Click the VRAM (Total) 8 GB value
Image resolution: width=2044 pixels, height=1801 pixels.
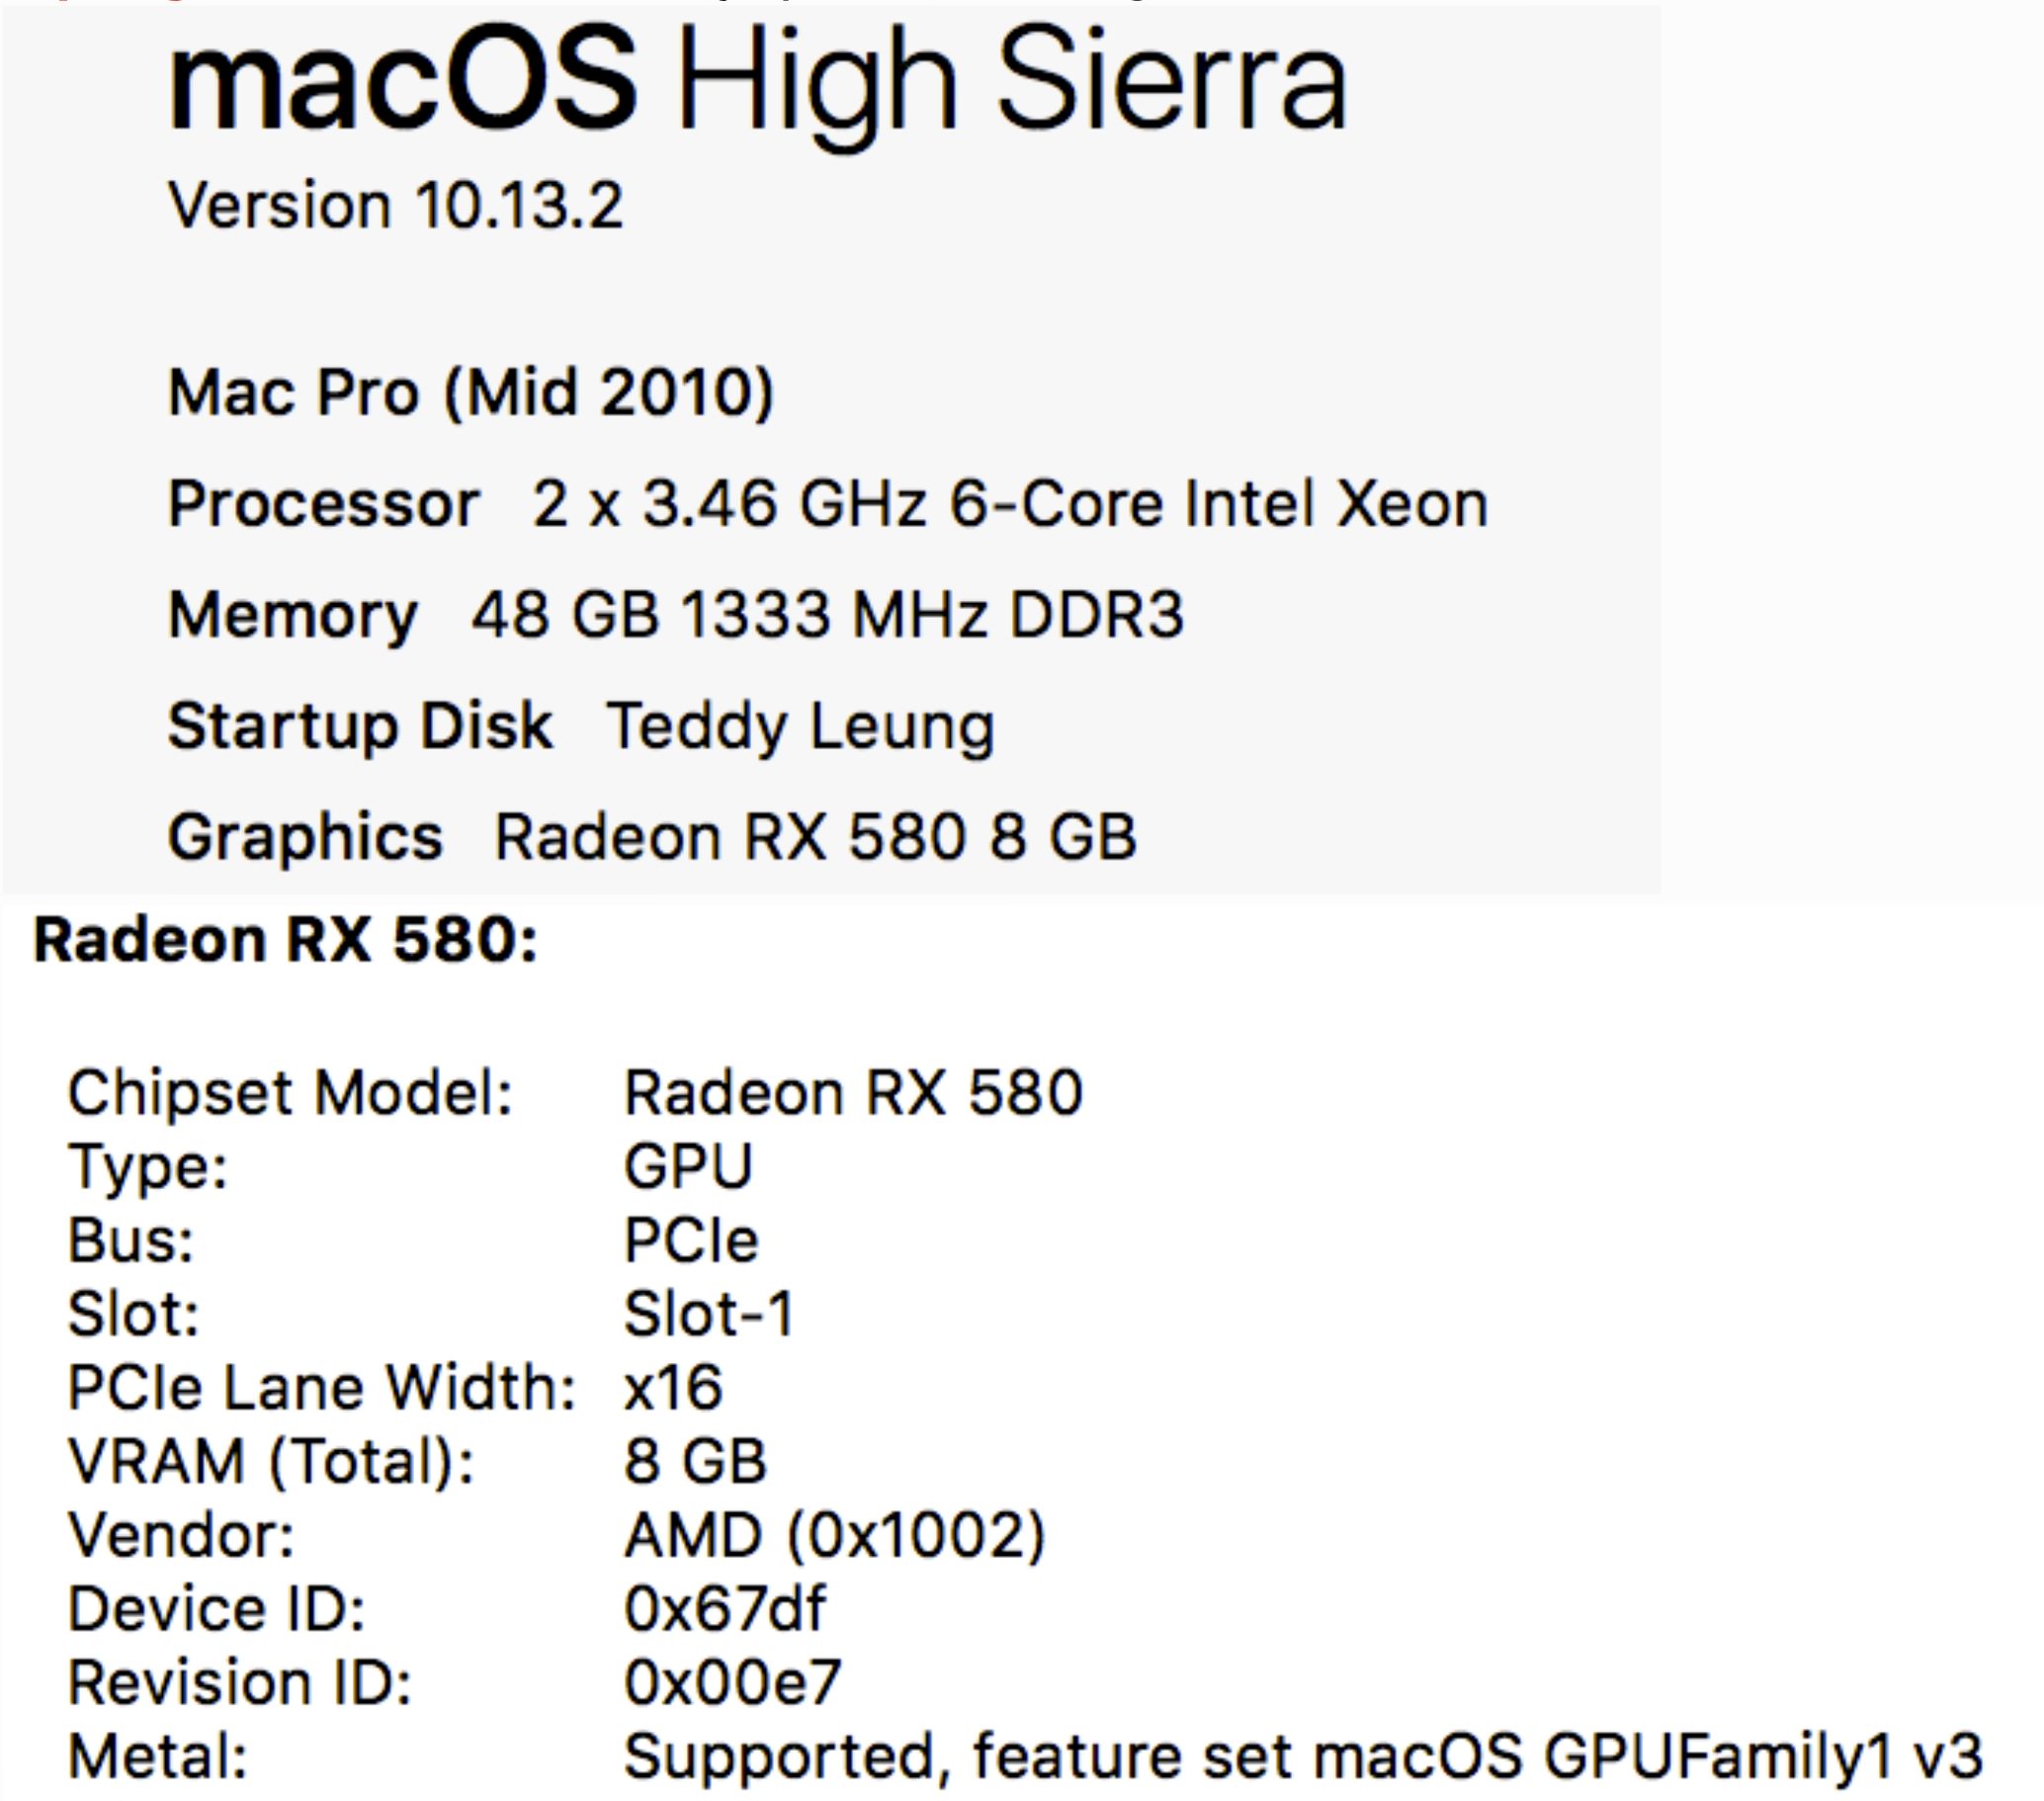point(695,1461)
